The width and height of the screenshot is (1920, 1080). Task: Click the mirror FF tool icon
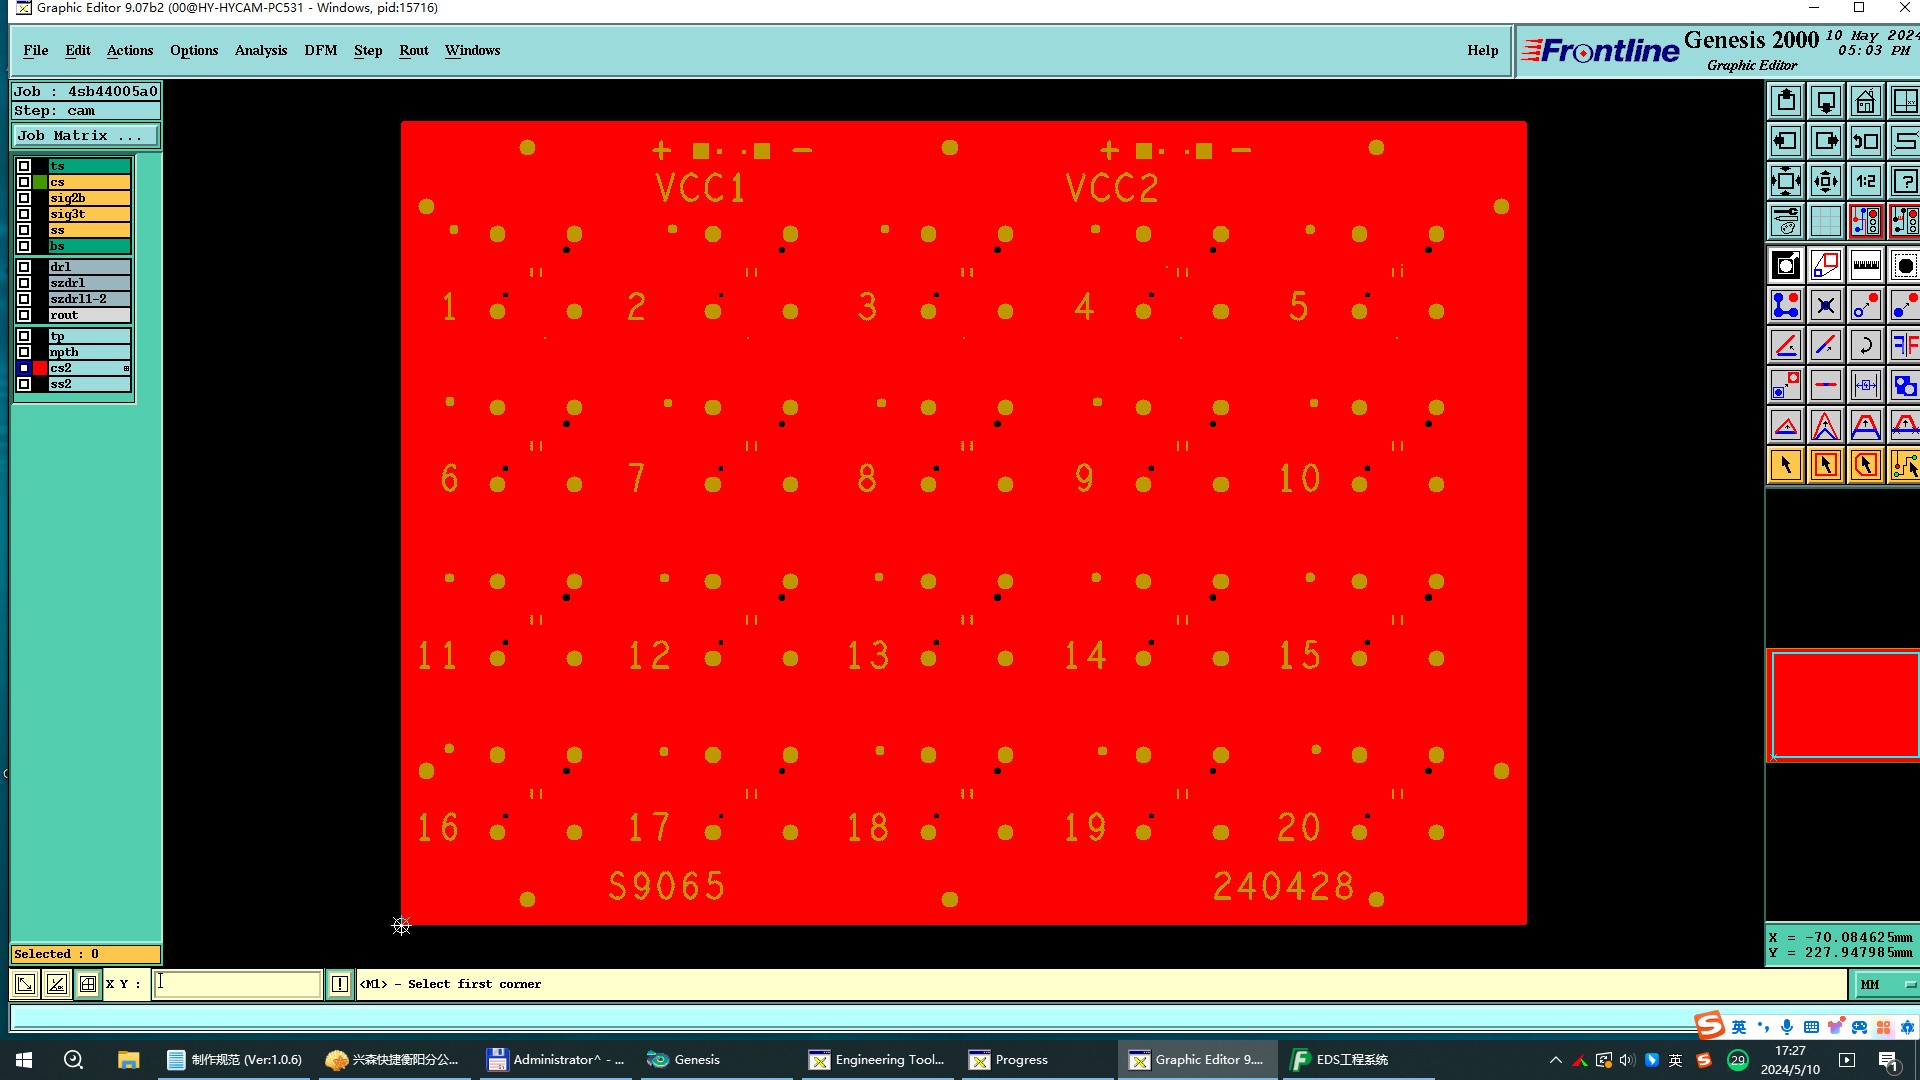[x=1904, y=345]
